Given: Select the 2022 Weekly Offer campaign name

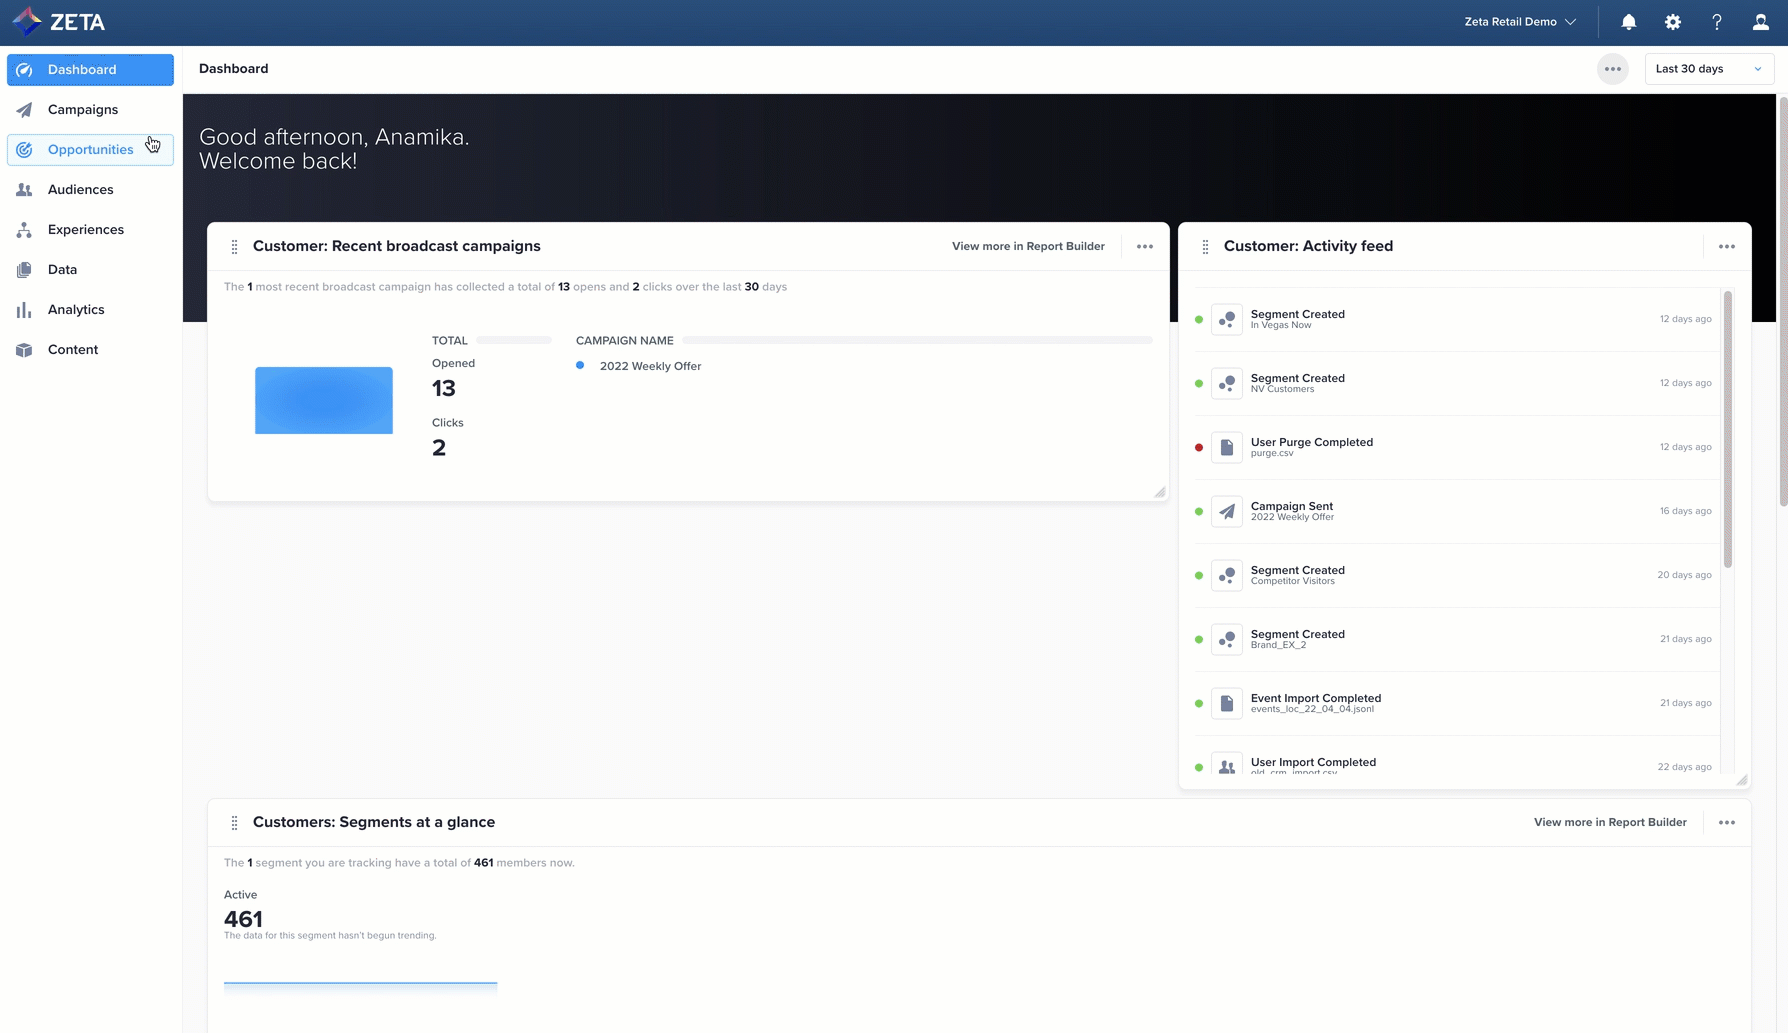Looking at the screenshot, I should click(650, 366).
